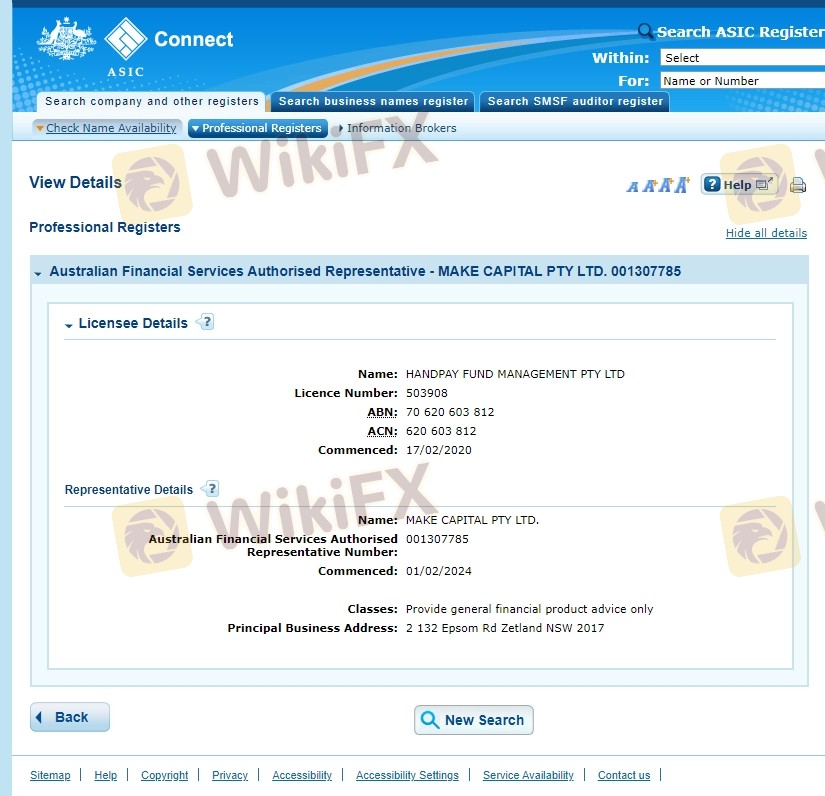
Task: Open Check Name Availability menu
Action: pos(106,128)
